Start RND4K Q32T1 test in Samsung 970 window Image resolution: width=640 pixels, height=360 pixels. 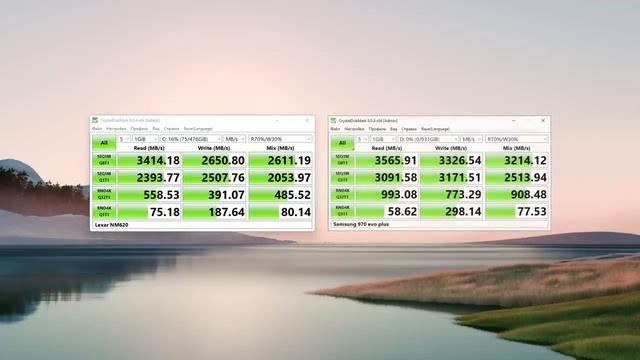[x=342, y=194]
